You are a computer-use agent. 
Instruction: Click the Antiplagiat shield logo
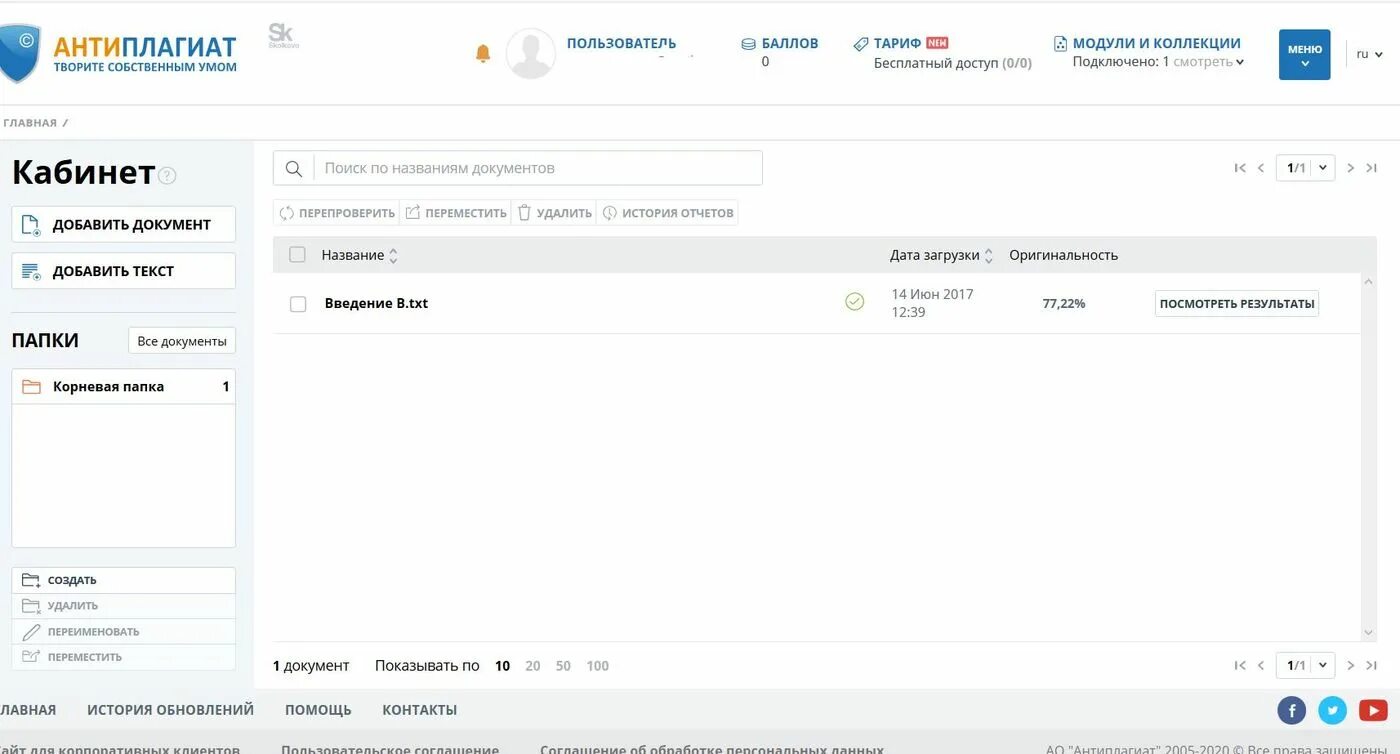pos(20,54)
